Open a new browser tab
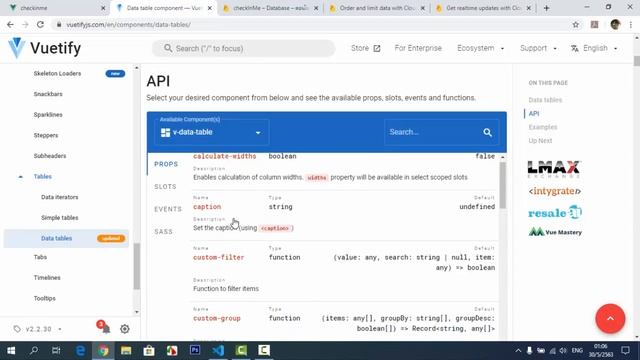This screenshot has width=640, height=360. click(546, 8)
